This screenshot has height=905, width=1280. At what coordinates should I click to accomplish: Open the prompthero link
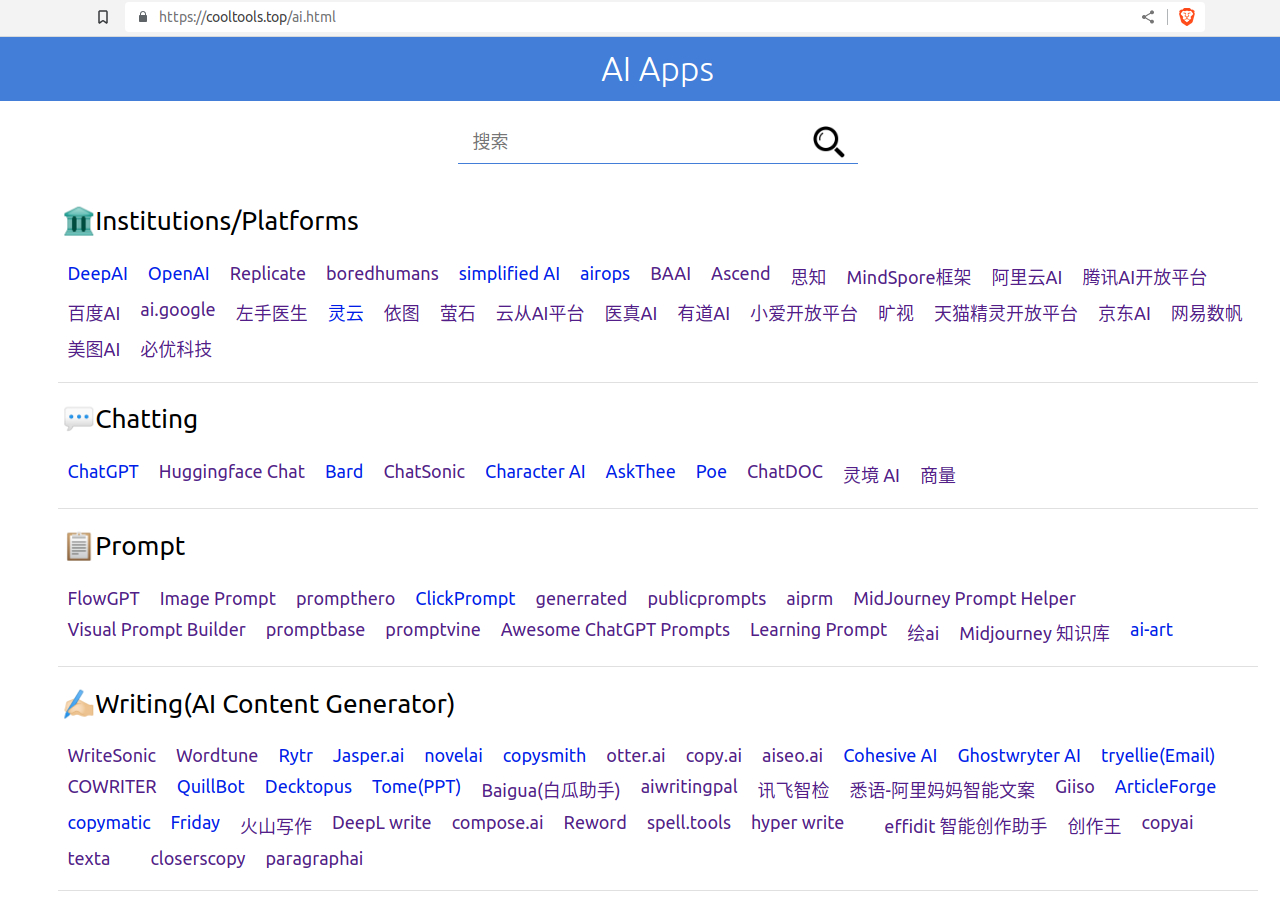pyautogui.click(x=345, y=599)
